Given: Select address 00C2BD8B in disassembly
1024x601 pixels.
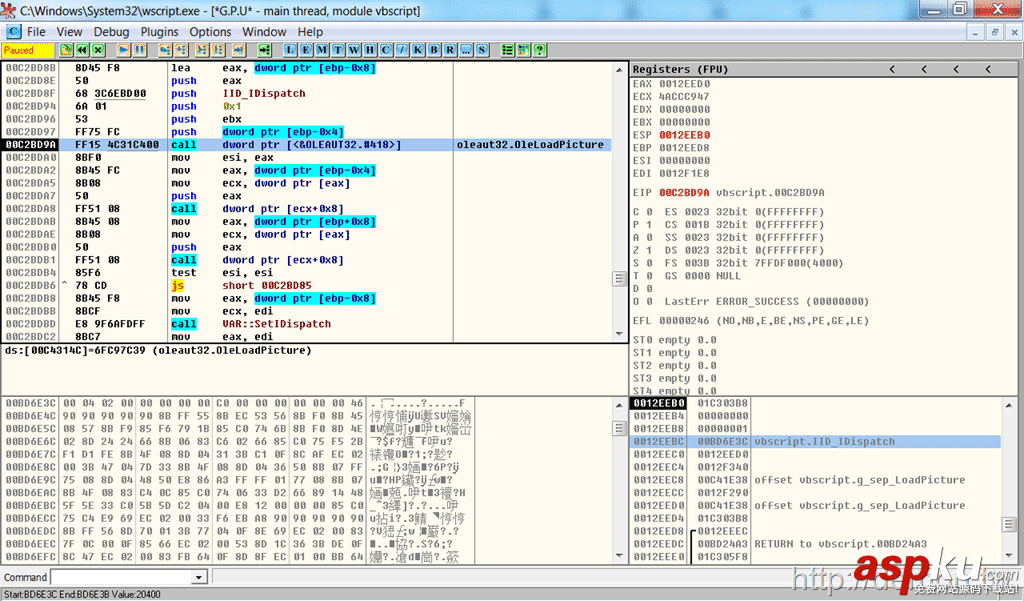Looking at the screenshot, I should [x=31, y=68].
